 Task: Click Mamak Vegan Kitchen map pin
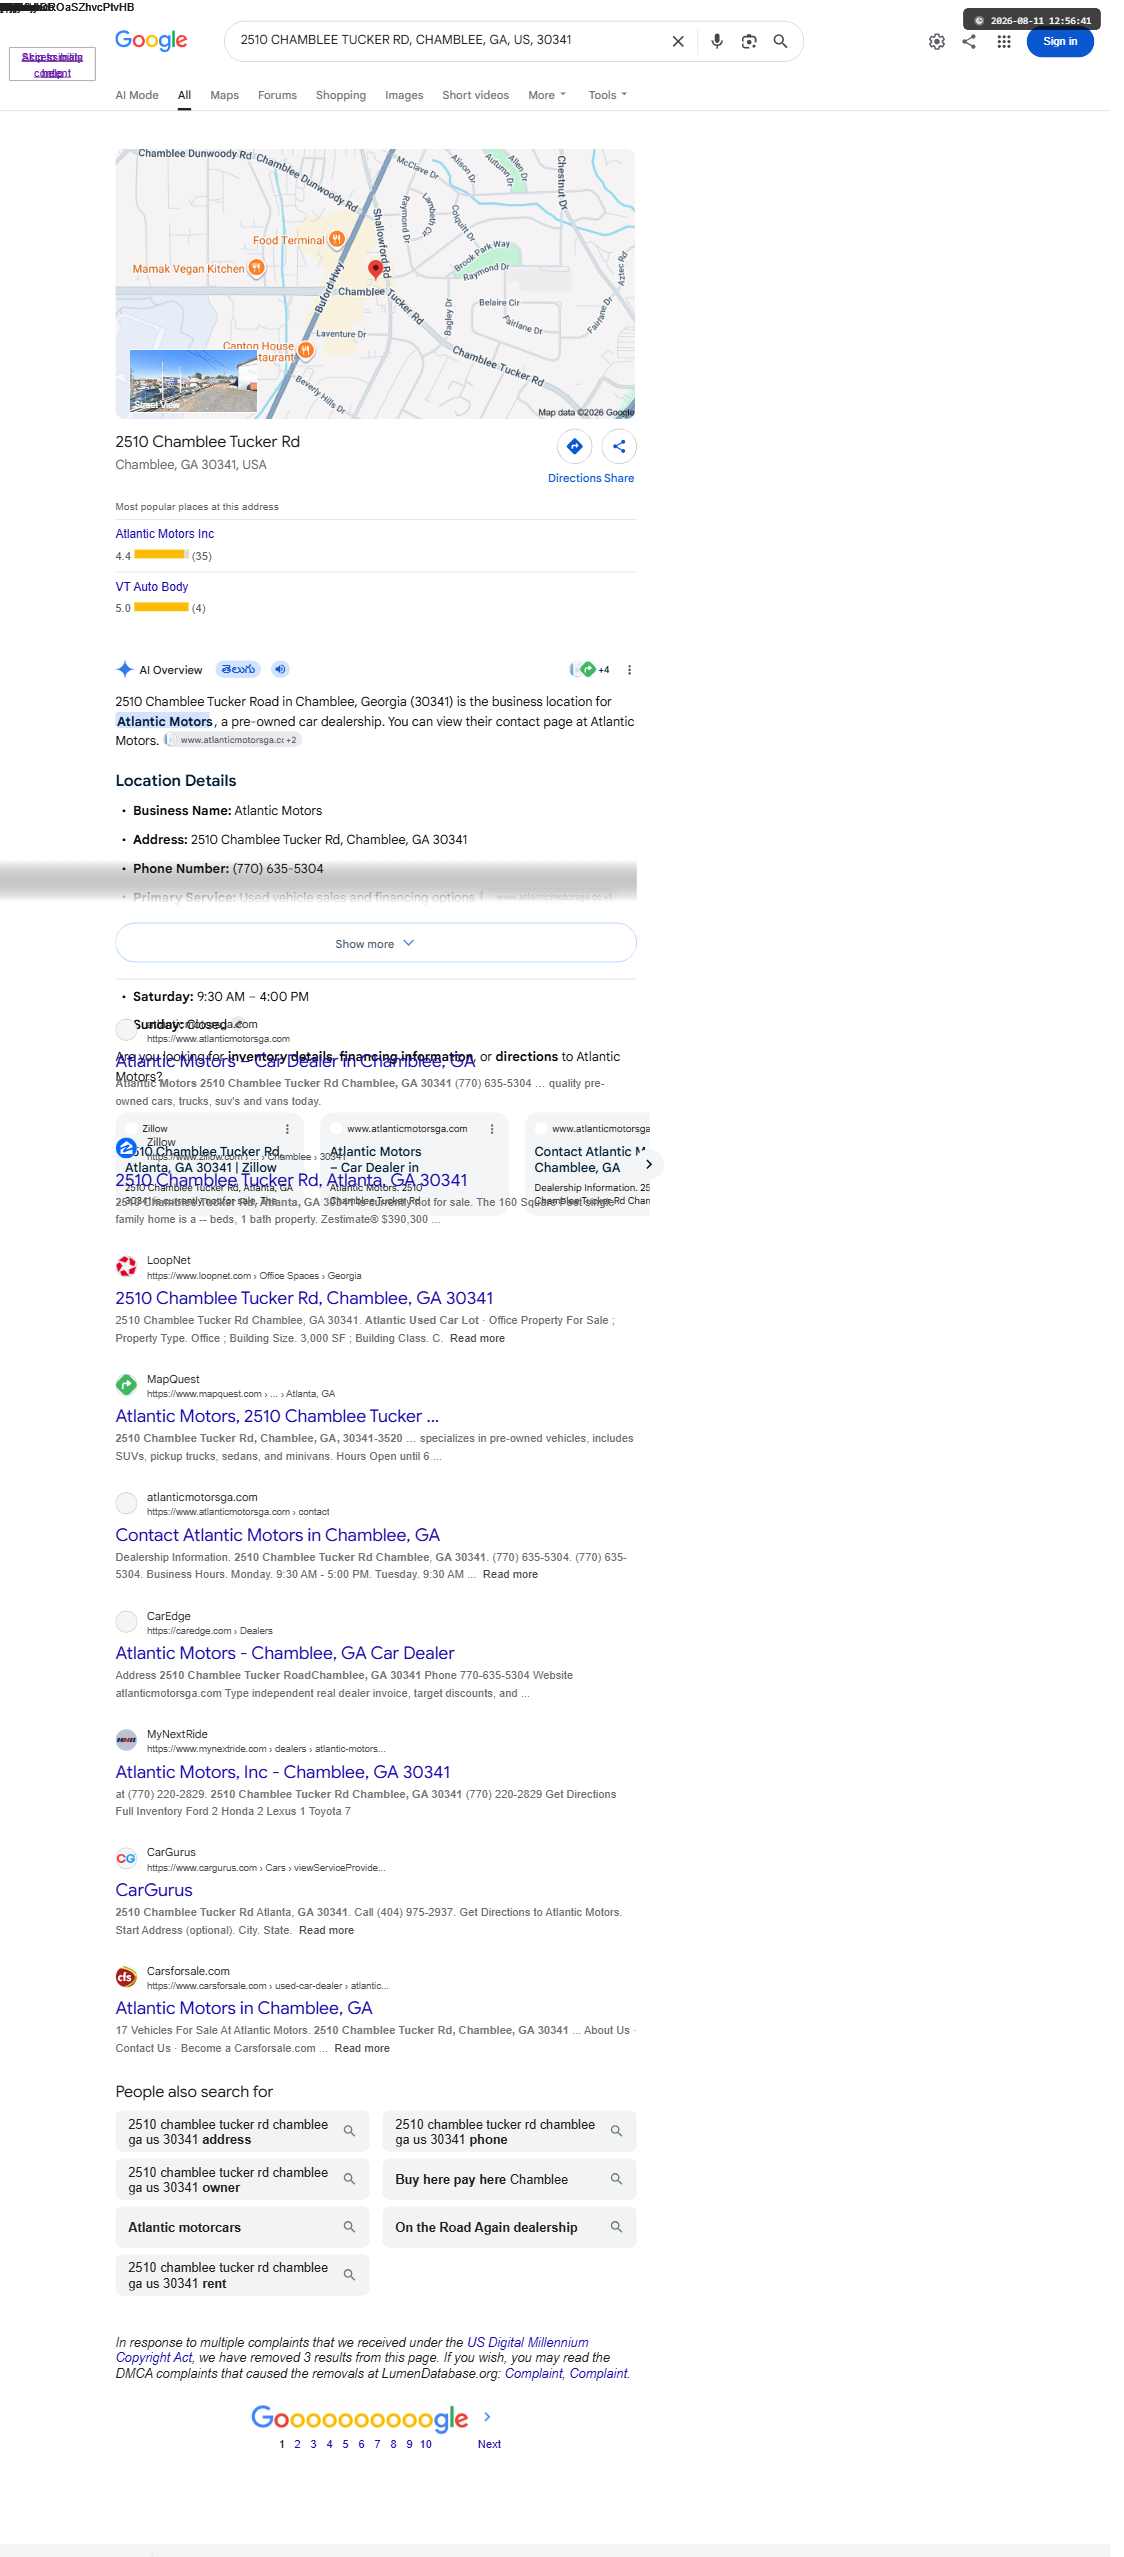256,268
